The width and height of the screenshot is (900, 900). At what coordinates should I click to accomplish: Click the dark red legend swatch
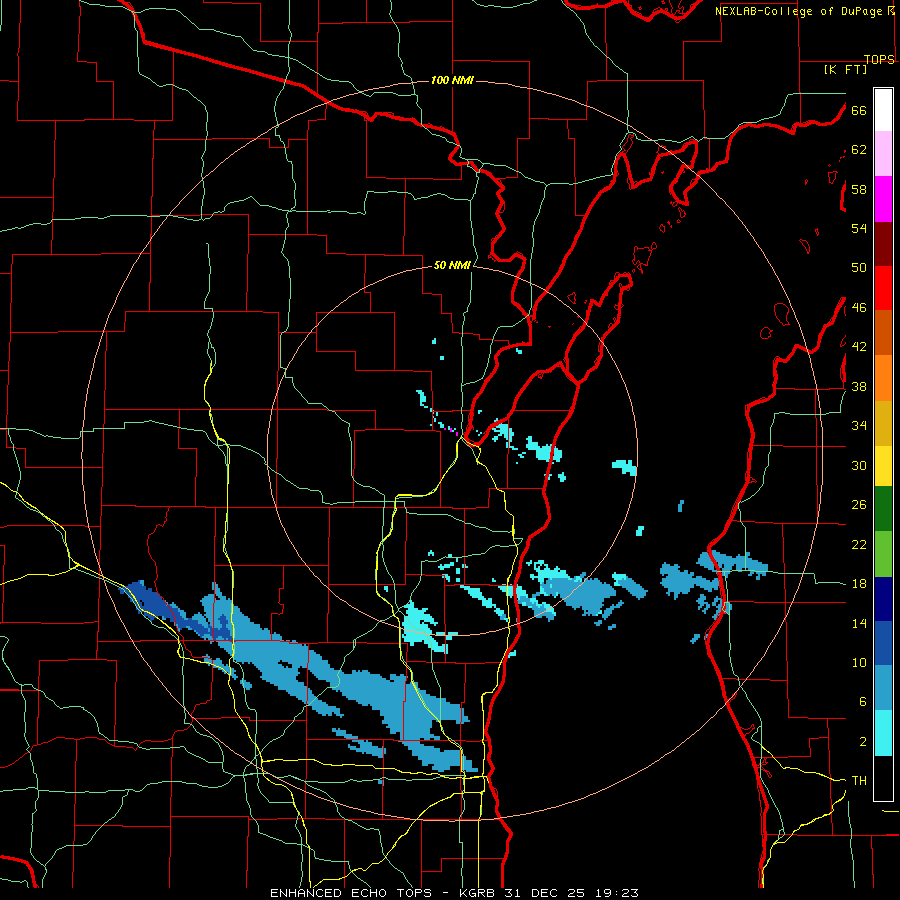883,244
